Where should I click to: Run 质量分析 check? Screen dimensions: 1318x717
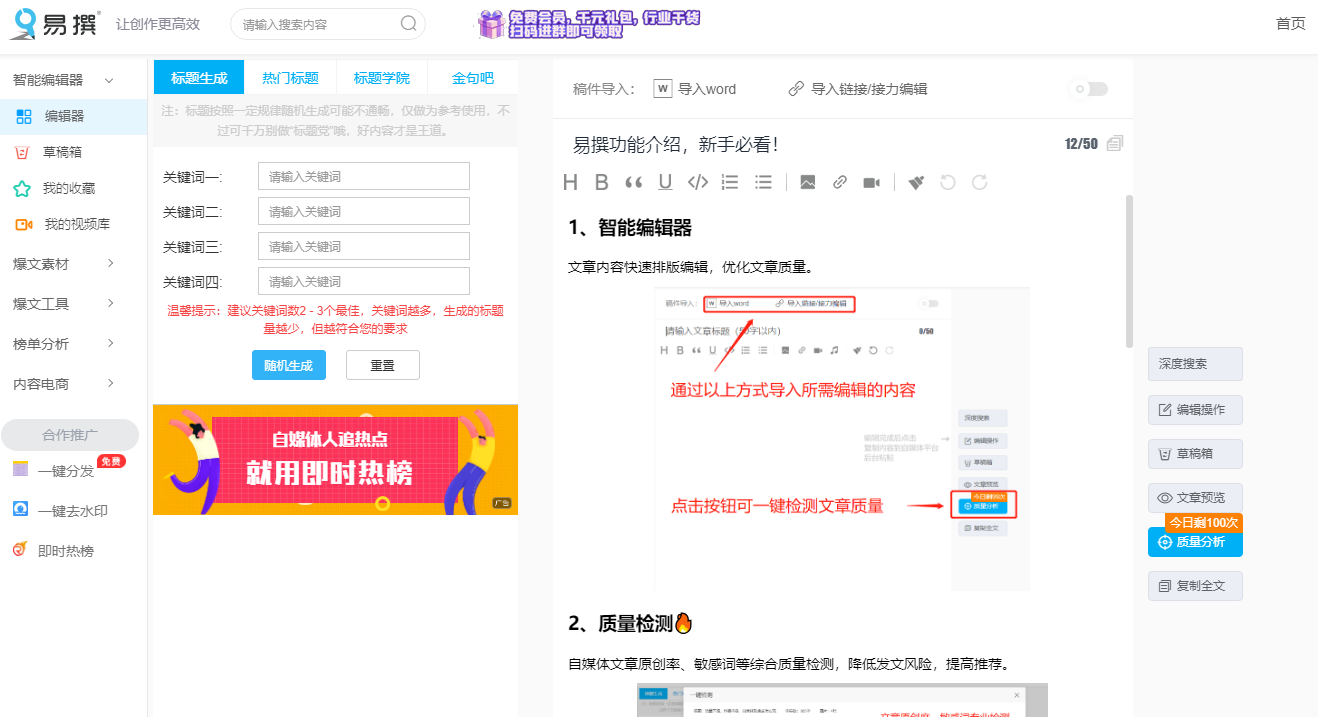click(1195, 542)
